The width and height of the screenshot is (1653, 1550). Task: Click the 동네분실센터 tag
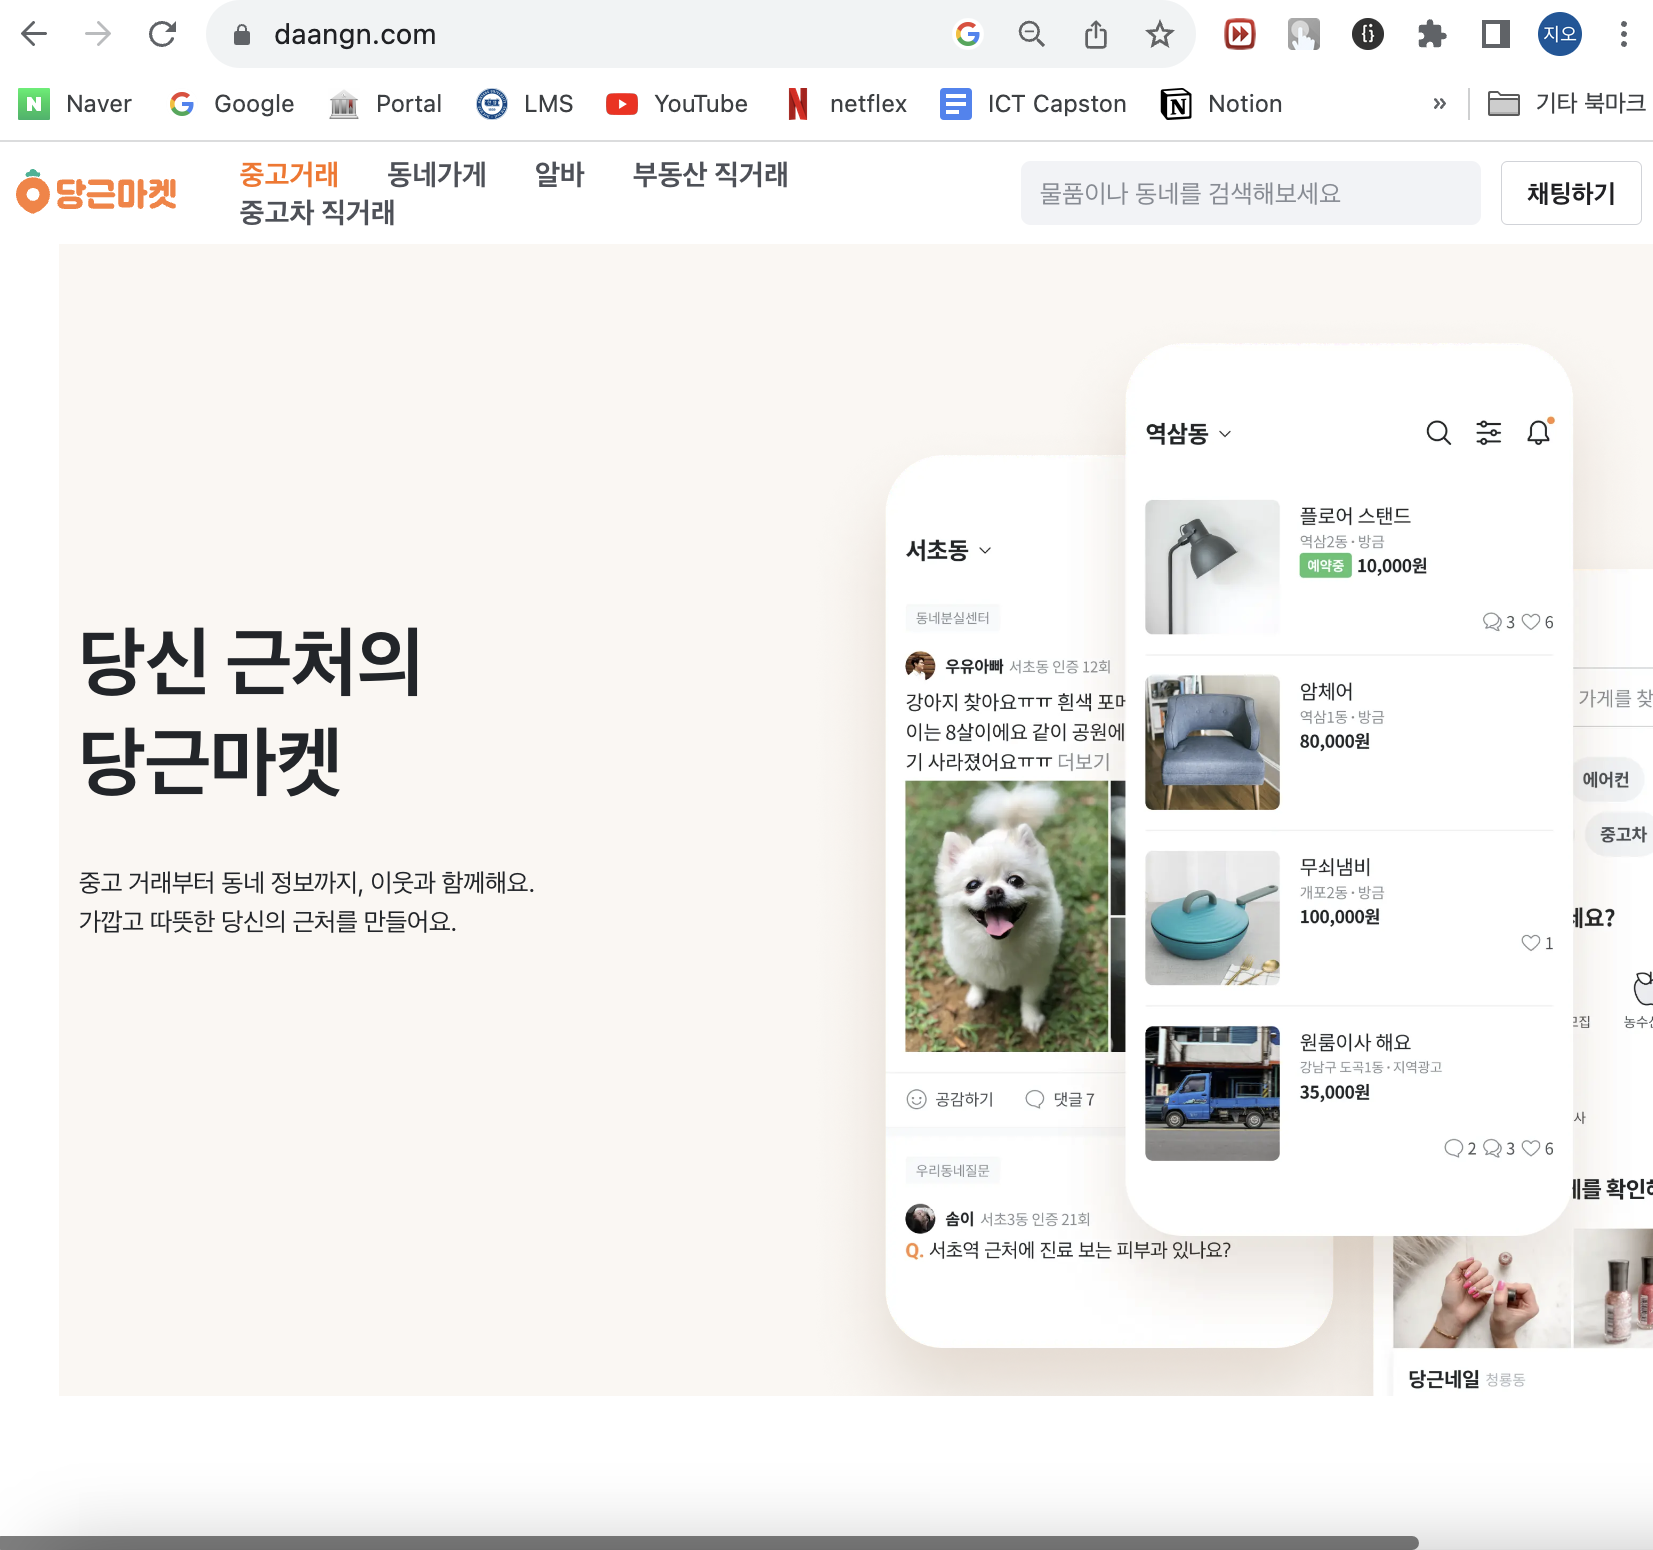click(x=952, y=618)
